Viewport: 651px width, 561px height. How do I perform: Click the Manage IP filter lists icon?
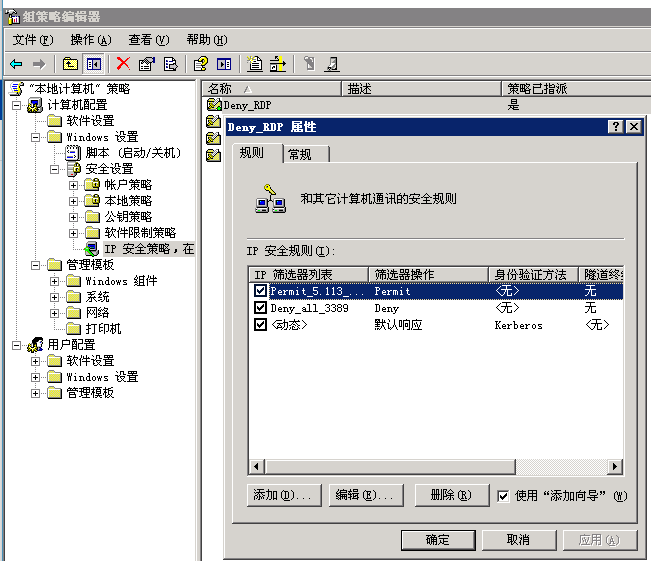click(278, 64)
